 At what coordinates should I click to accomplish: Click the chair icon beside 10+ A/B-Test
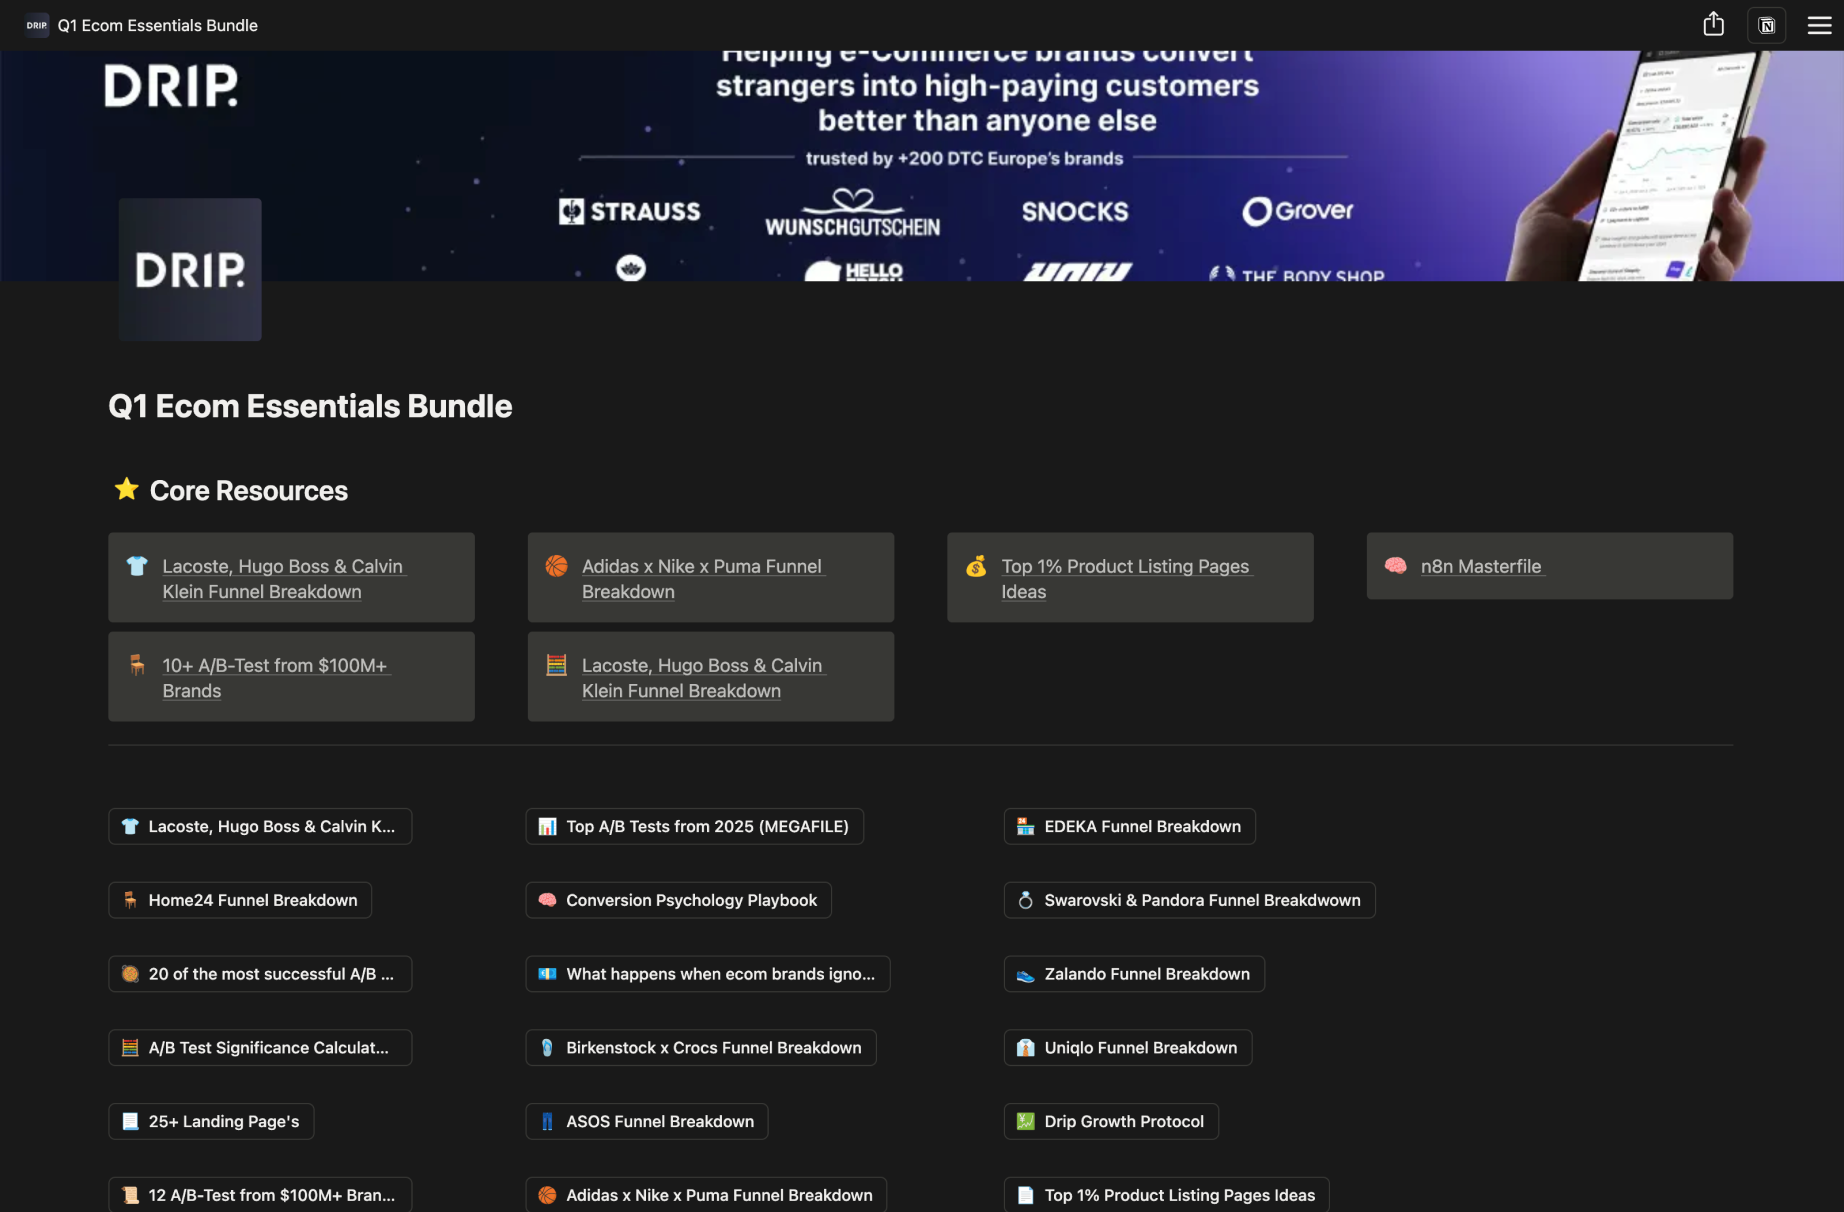137,666
